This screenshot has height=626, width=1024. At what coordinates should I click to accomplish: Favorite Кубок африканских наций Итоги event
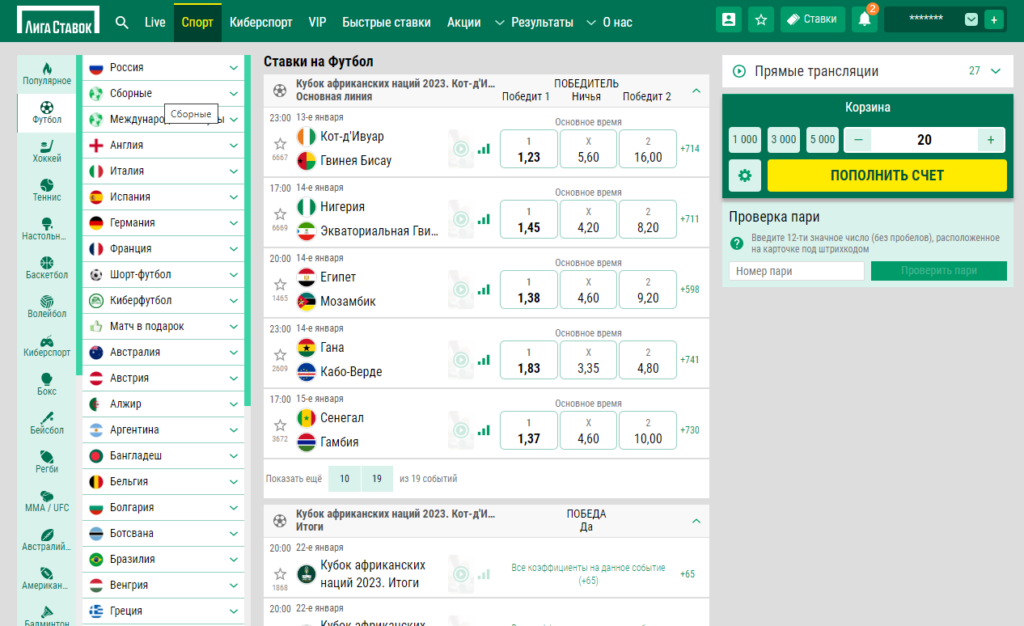pos(280,574)
